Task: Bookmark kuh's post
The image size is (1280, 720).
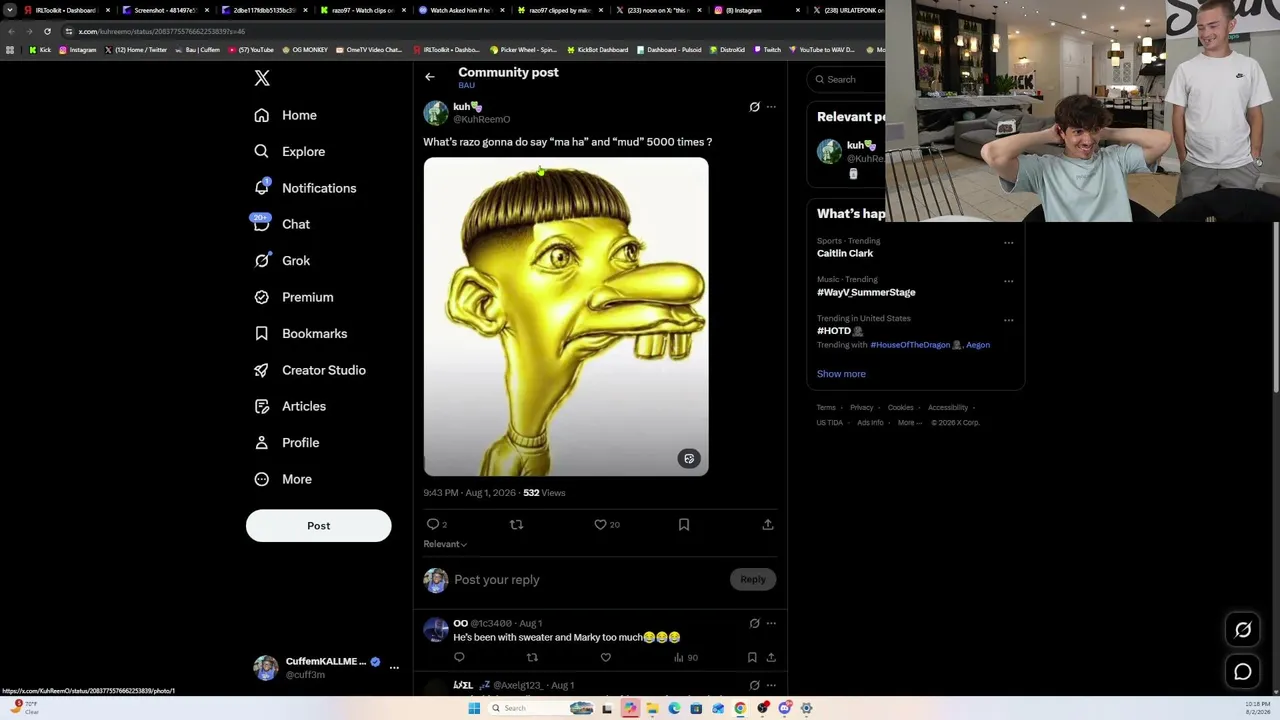Action: [x=684, y=524]
